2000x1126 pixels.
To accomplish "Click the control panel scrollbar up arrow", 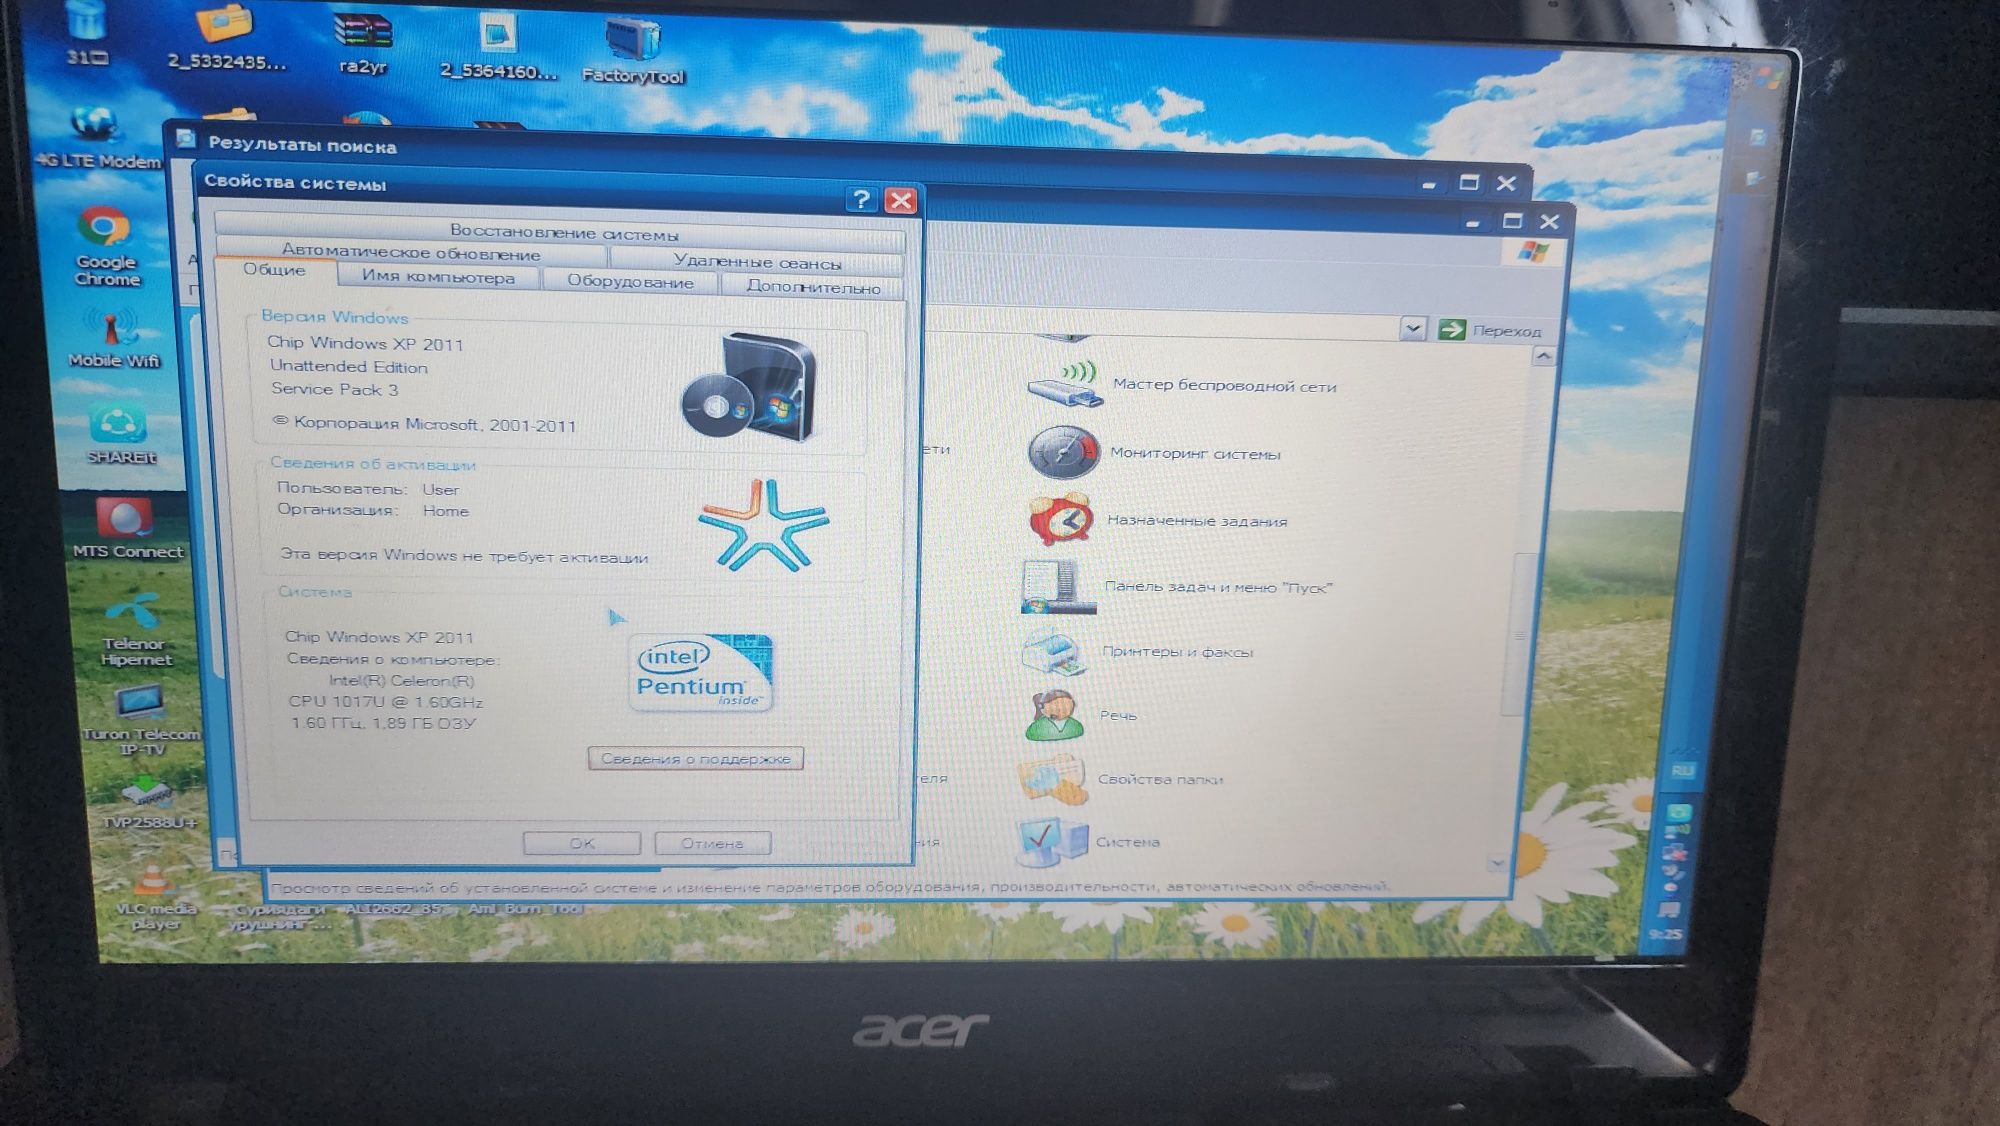I will click(1543, 357).
